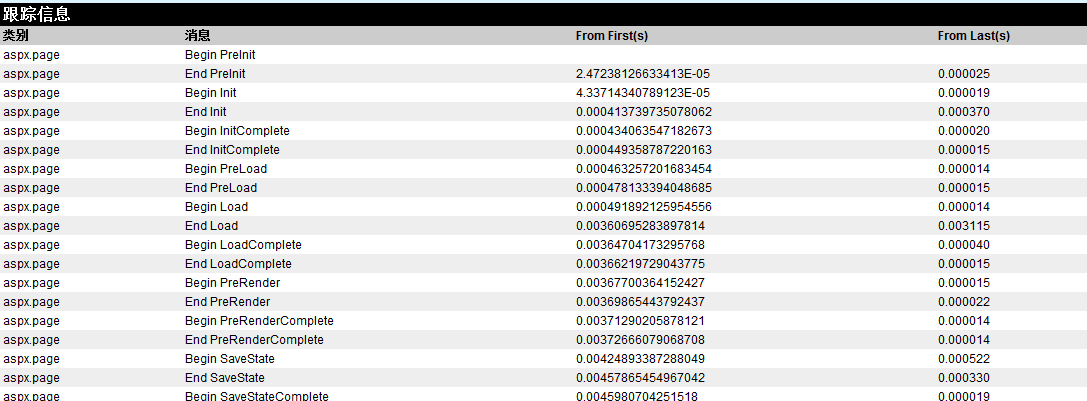Image resolution: width=1087 pixels, height=401 pixels.
Task: Click the 0.000522 From Last value
Action: pyautogui.click(x=963, y=359)
